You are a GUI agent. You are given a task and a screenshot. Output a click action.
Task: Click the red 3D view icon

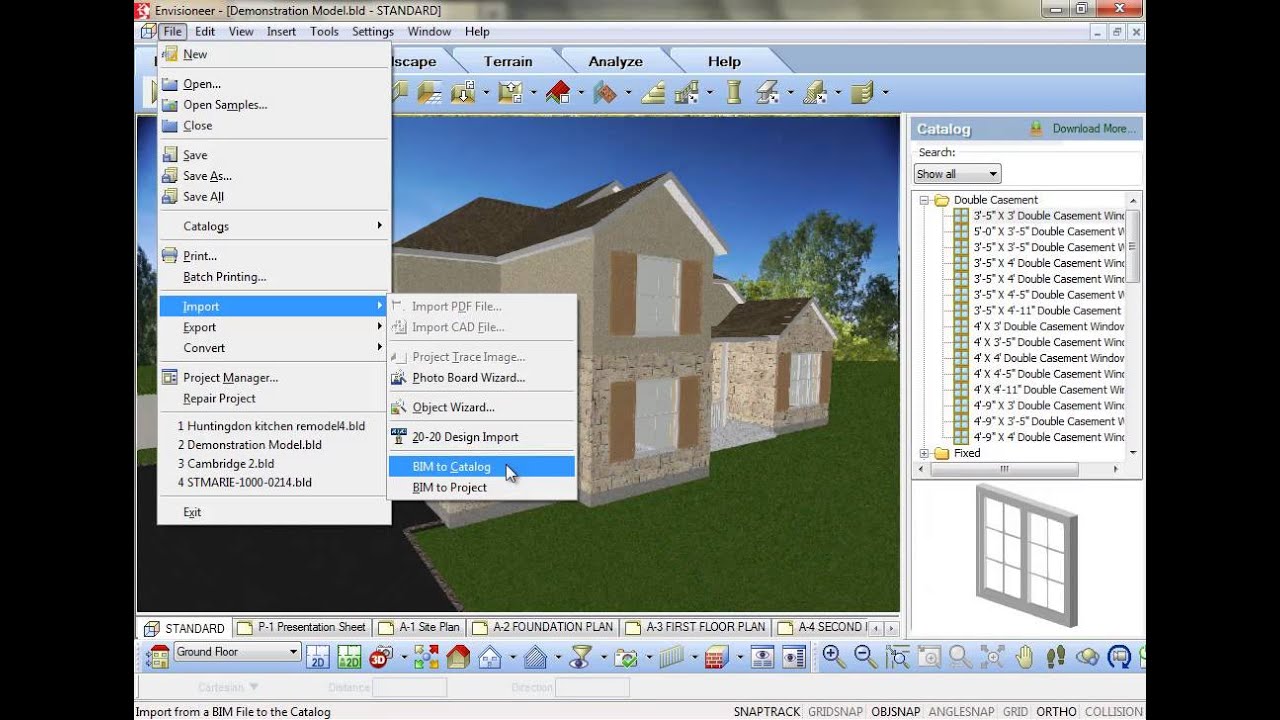pyautogui.click(x=379, y=657)
